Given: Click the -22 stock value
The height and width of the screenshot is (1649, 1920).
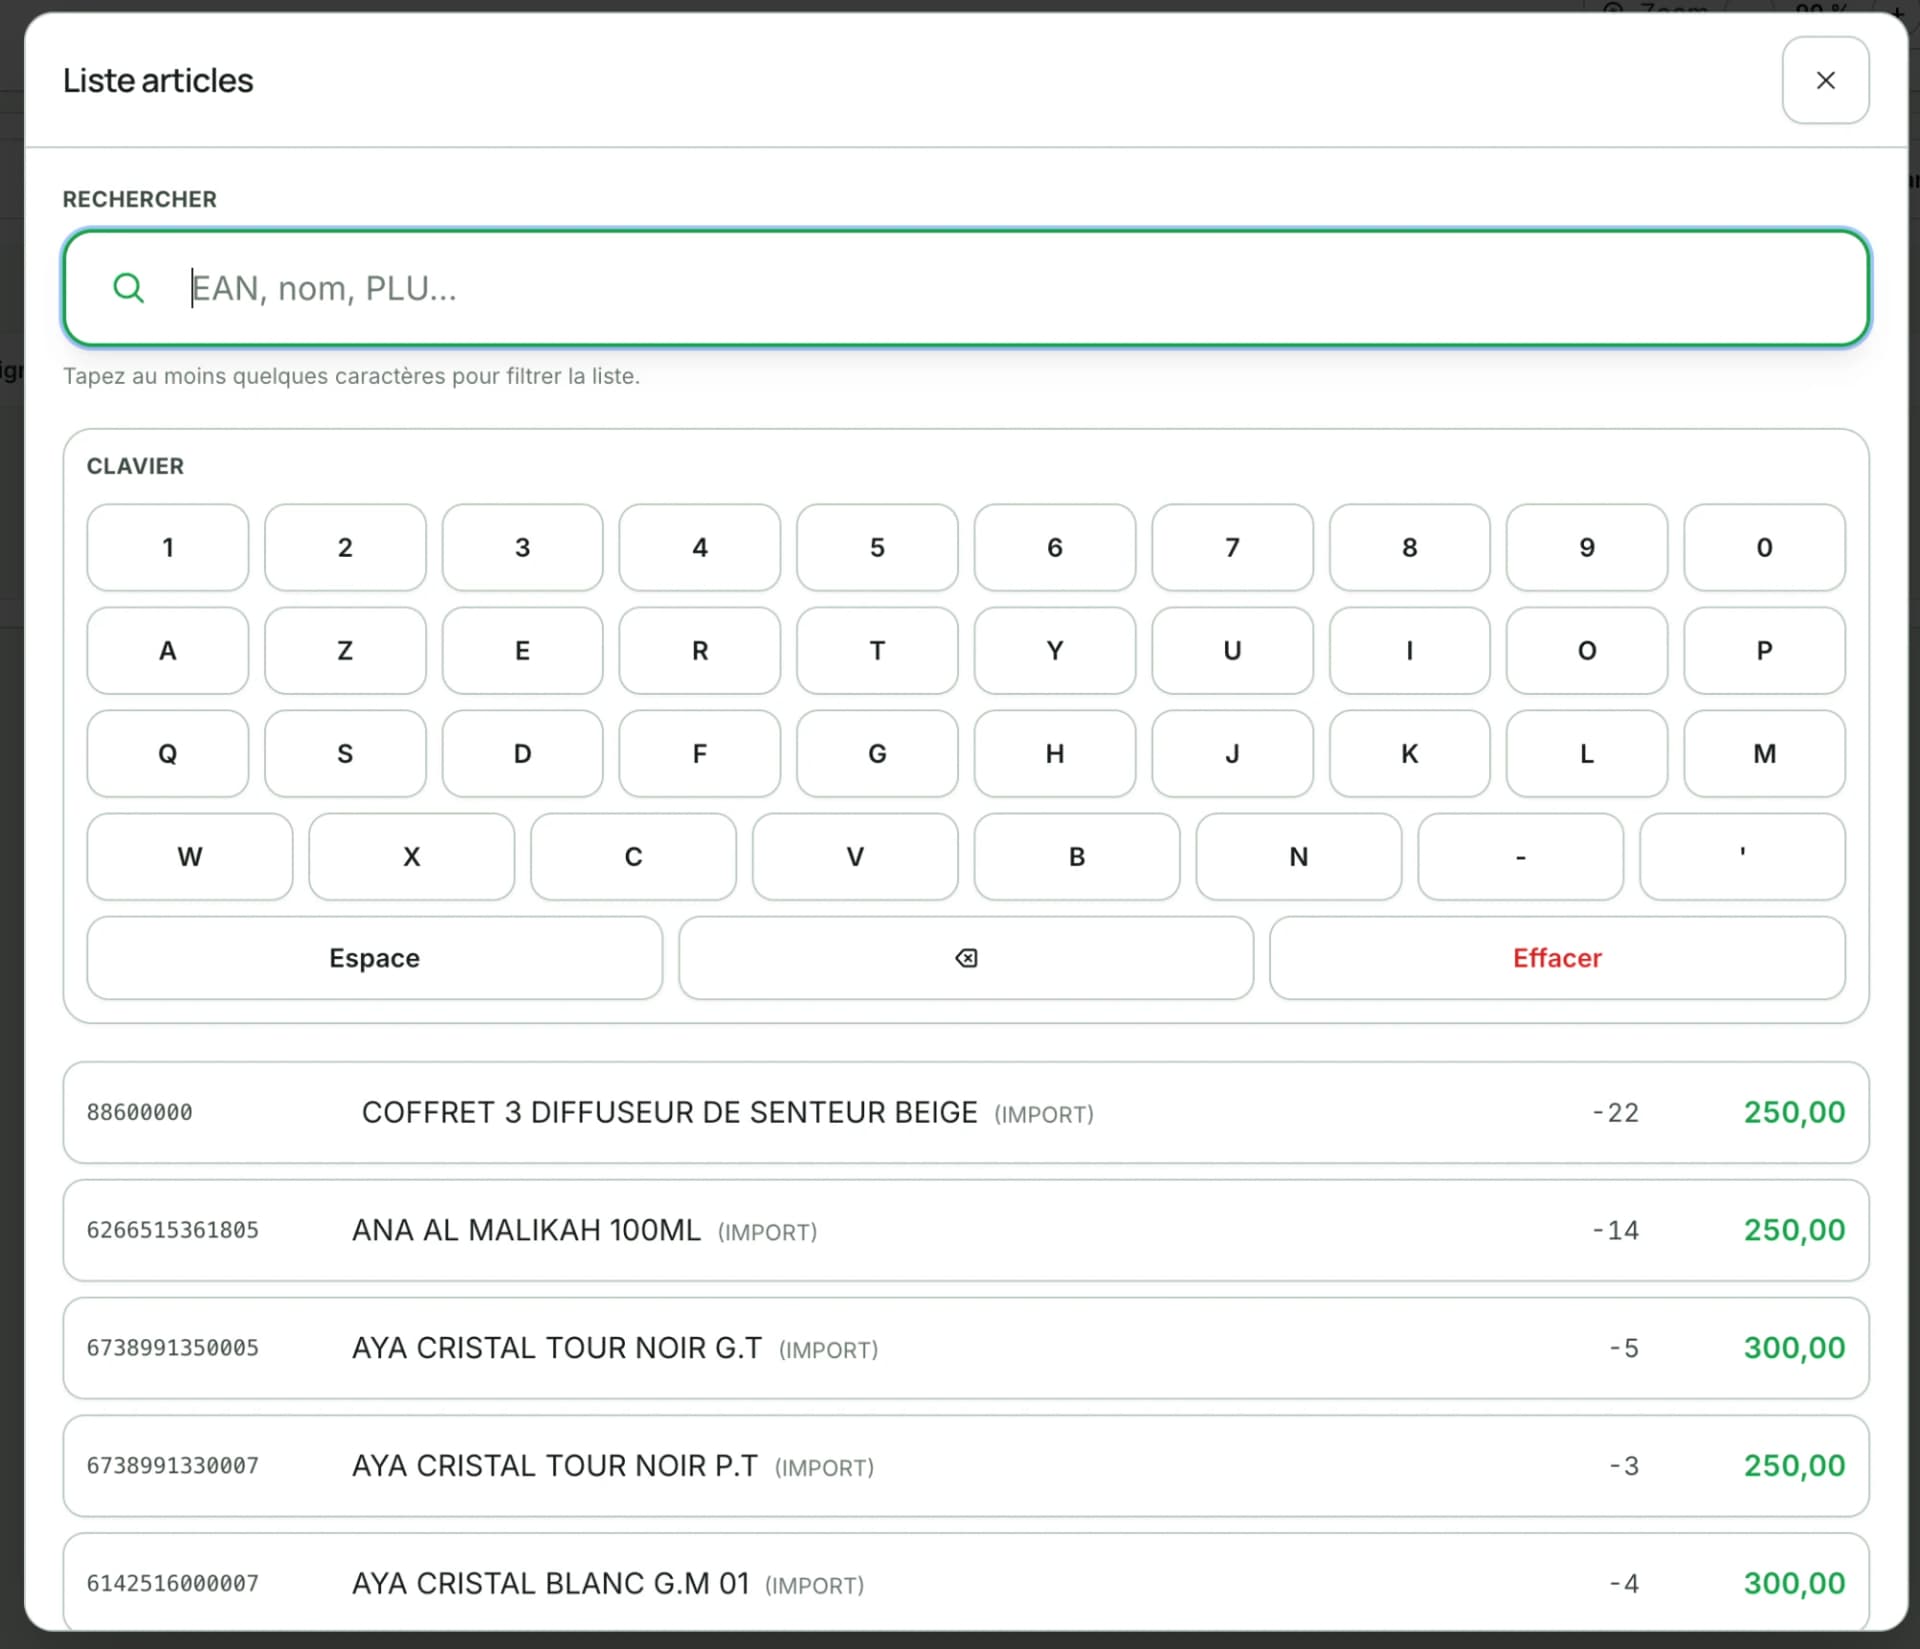Looking at the screenshot, I should [1615, 1113].
